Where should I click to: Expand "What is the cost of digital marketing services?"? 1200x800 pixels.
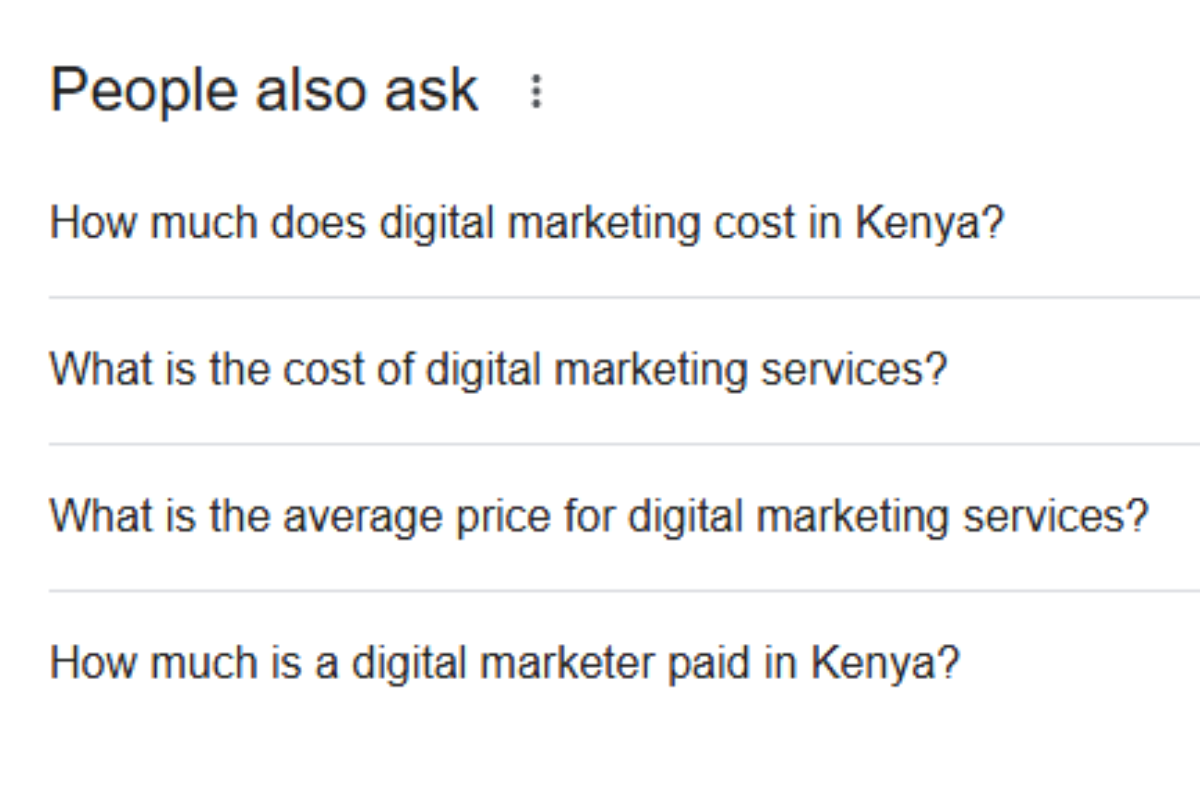tap(498, 370)
